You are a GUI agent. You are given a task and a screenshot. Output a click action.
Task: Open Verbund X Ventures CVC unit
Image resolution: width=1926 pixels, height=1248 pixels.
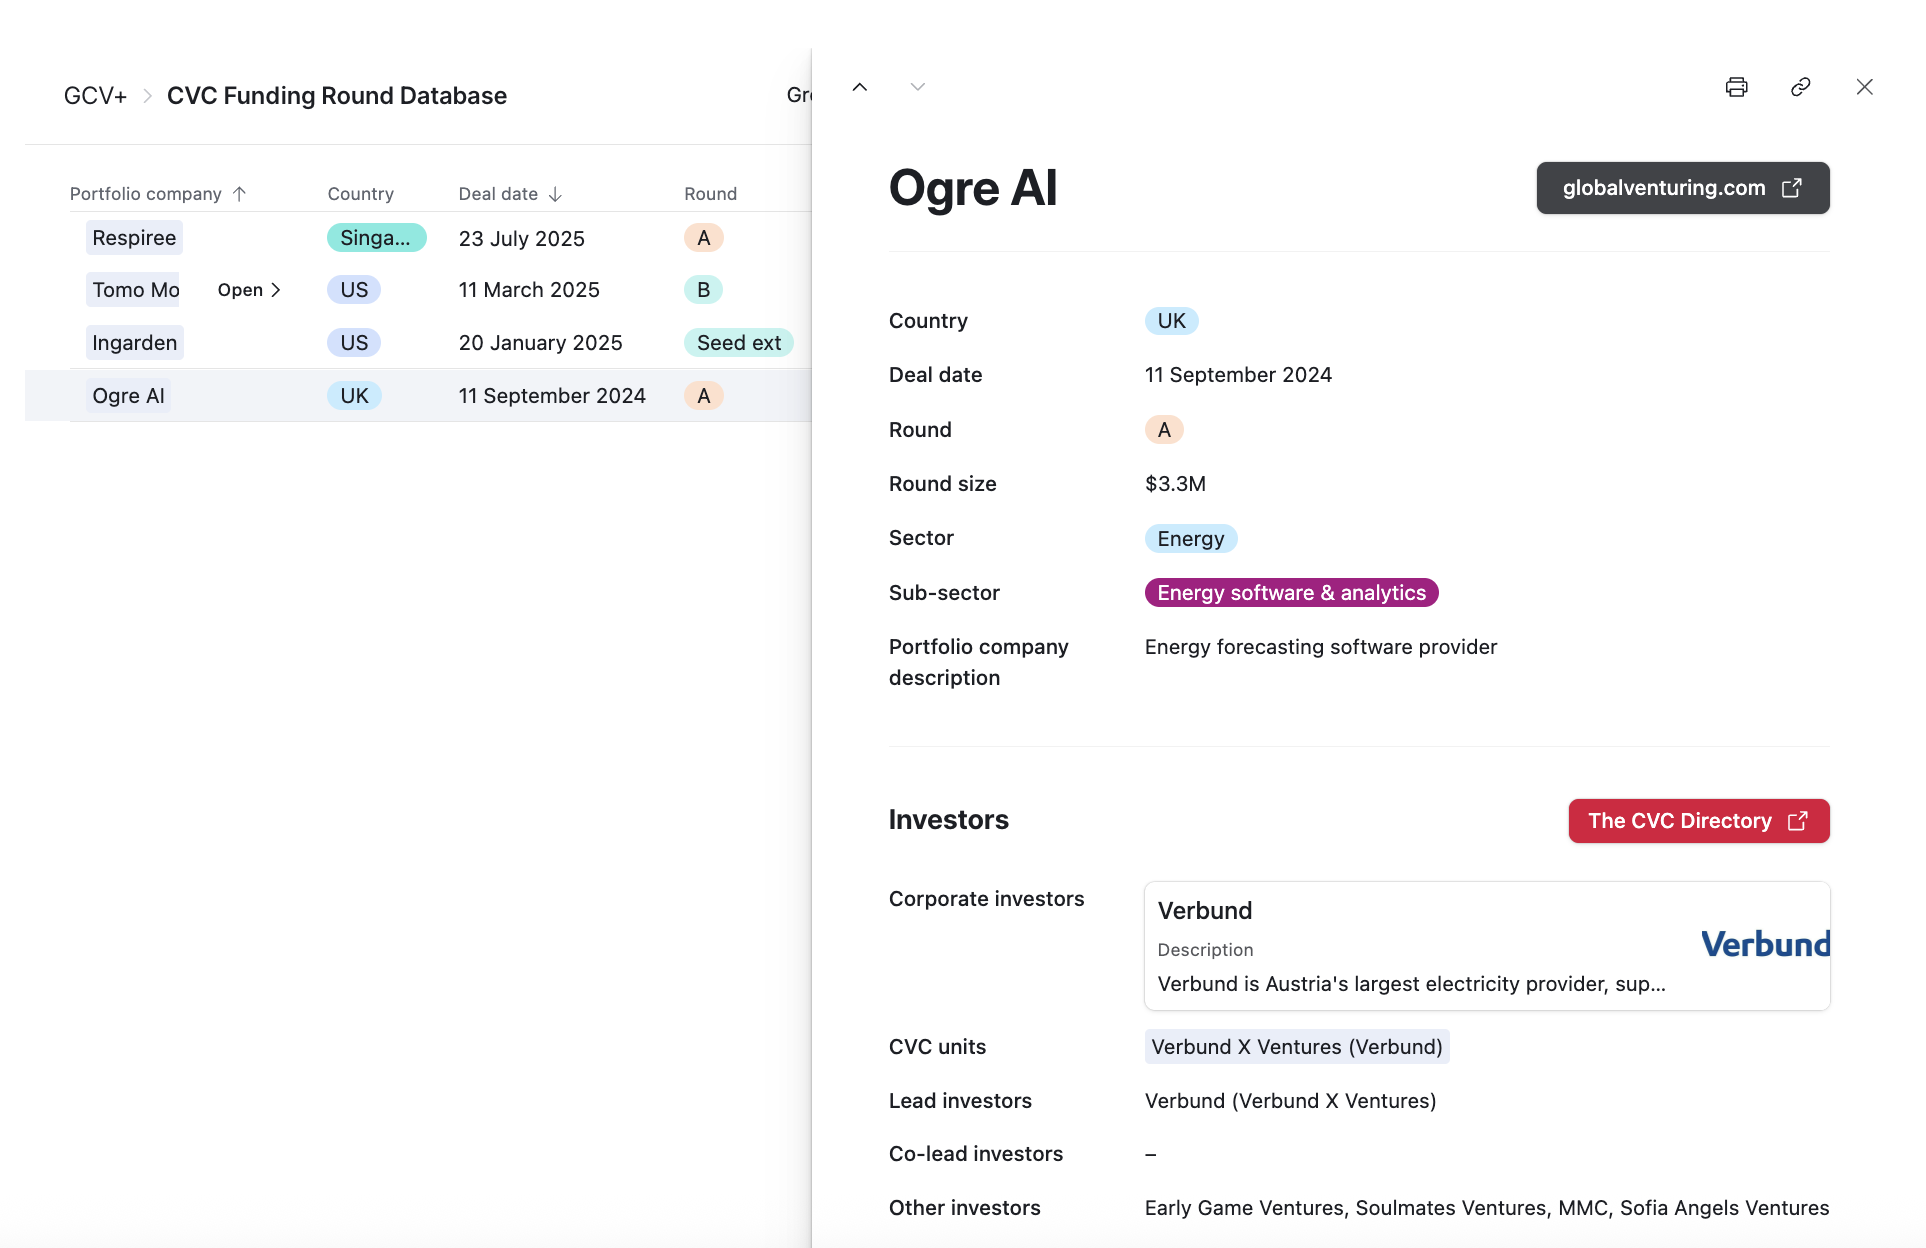pyautogui.click(x=1296, y=1047)
